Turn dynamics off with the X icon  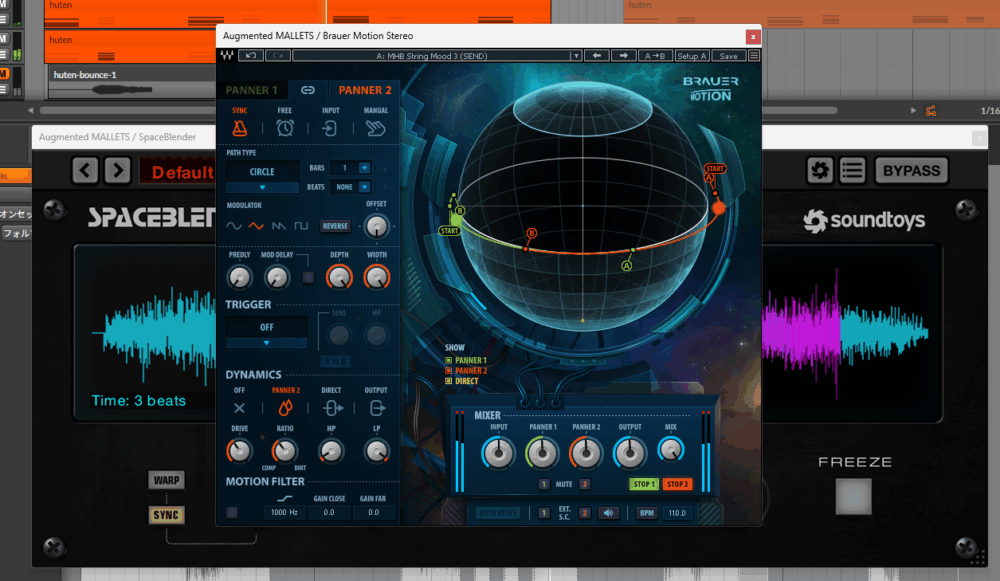239,408
